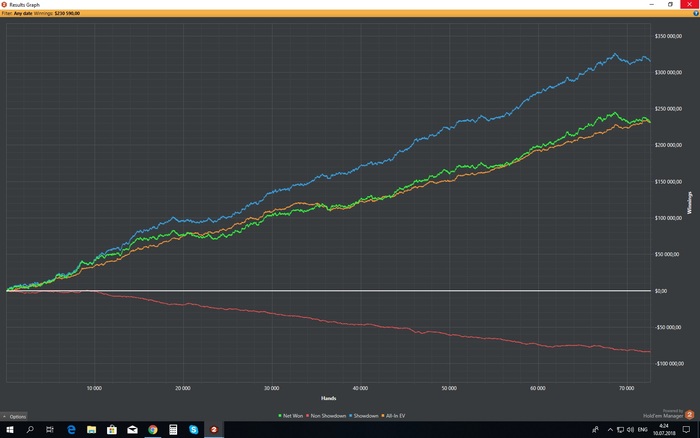
Task: Click the 10 000 hands tick label
Action: pos(94,388)
